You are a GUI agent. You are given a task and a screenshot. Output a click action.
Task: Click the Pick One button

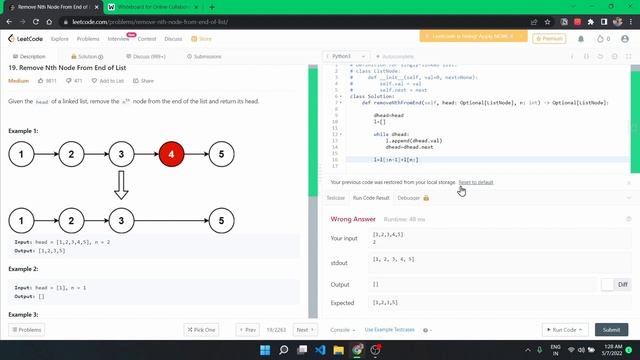pos(201,330)
